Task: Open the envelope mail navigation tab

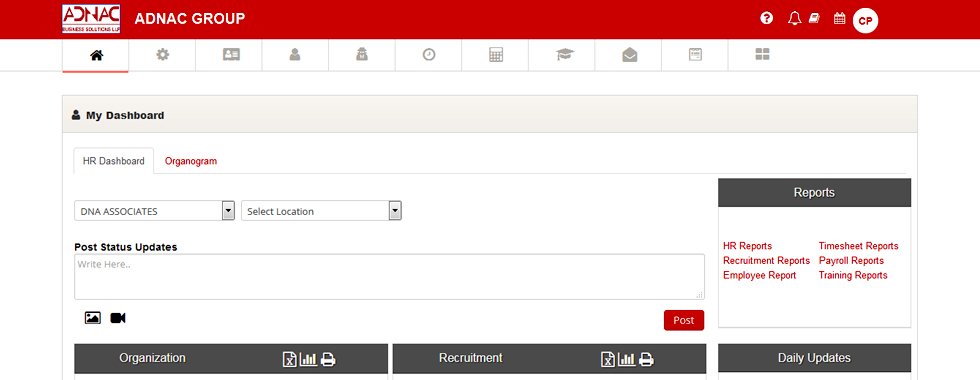Action: [629, 55]
